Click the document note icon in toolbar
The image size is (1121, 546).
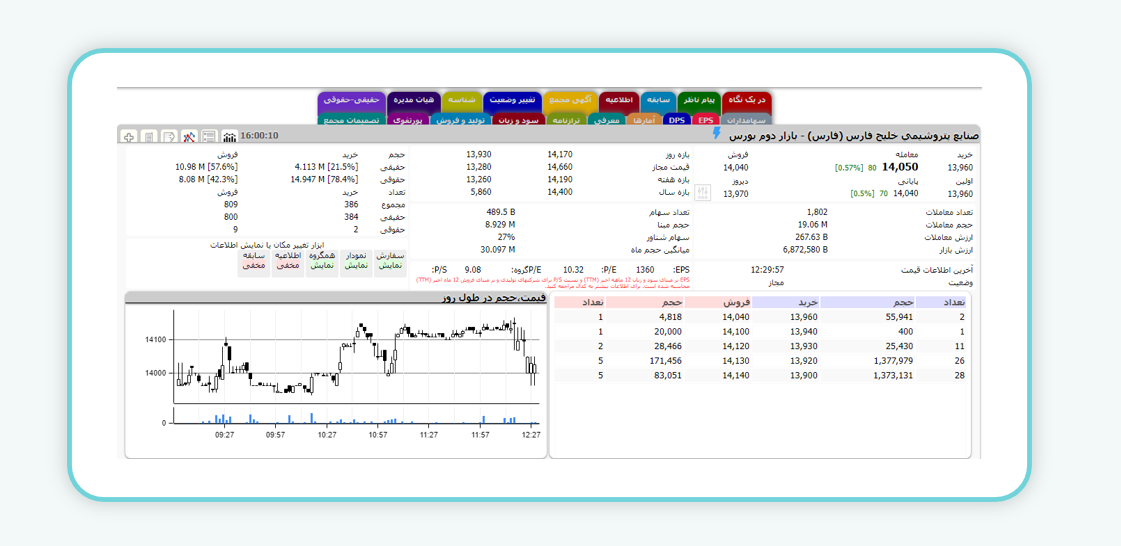pos(149,136)
